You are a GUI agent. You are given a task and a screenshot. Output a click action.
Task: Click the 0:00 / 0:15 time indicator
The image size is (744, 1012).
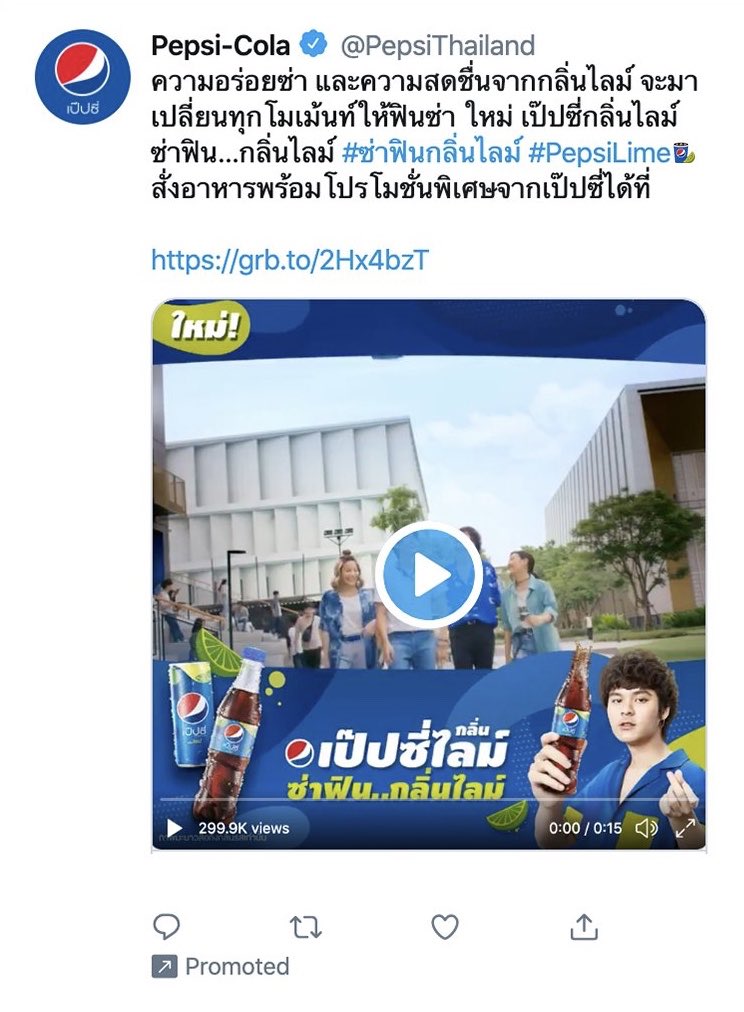pyautogui.click(x=585, y=827)
